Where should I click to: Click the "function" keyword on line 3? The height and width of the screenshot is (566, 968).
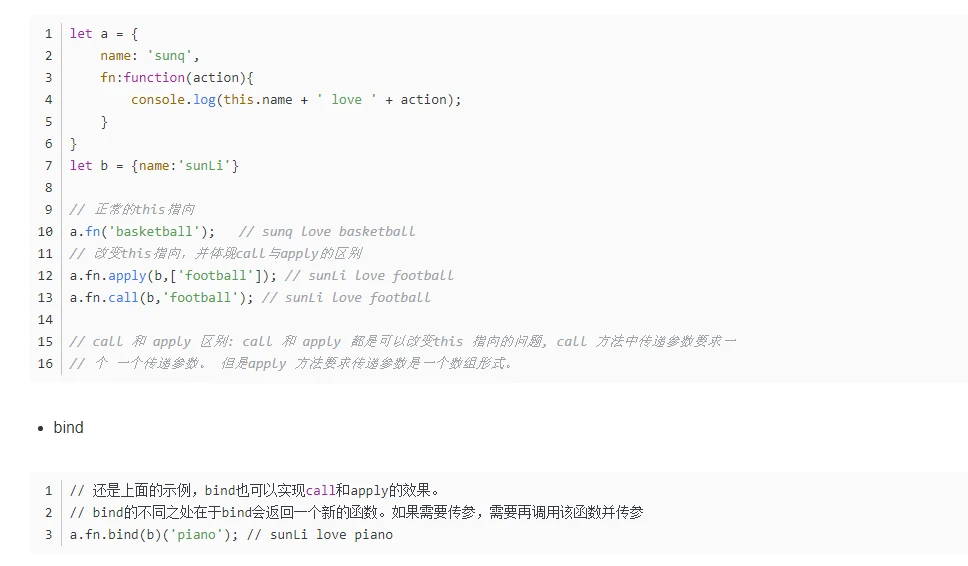[154, 78]
